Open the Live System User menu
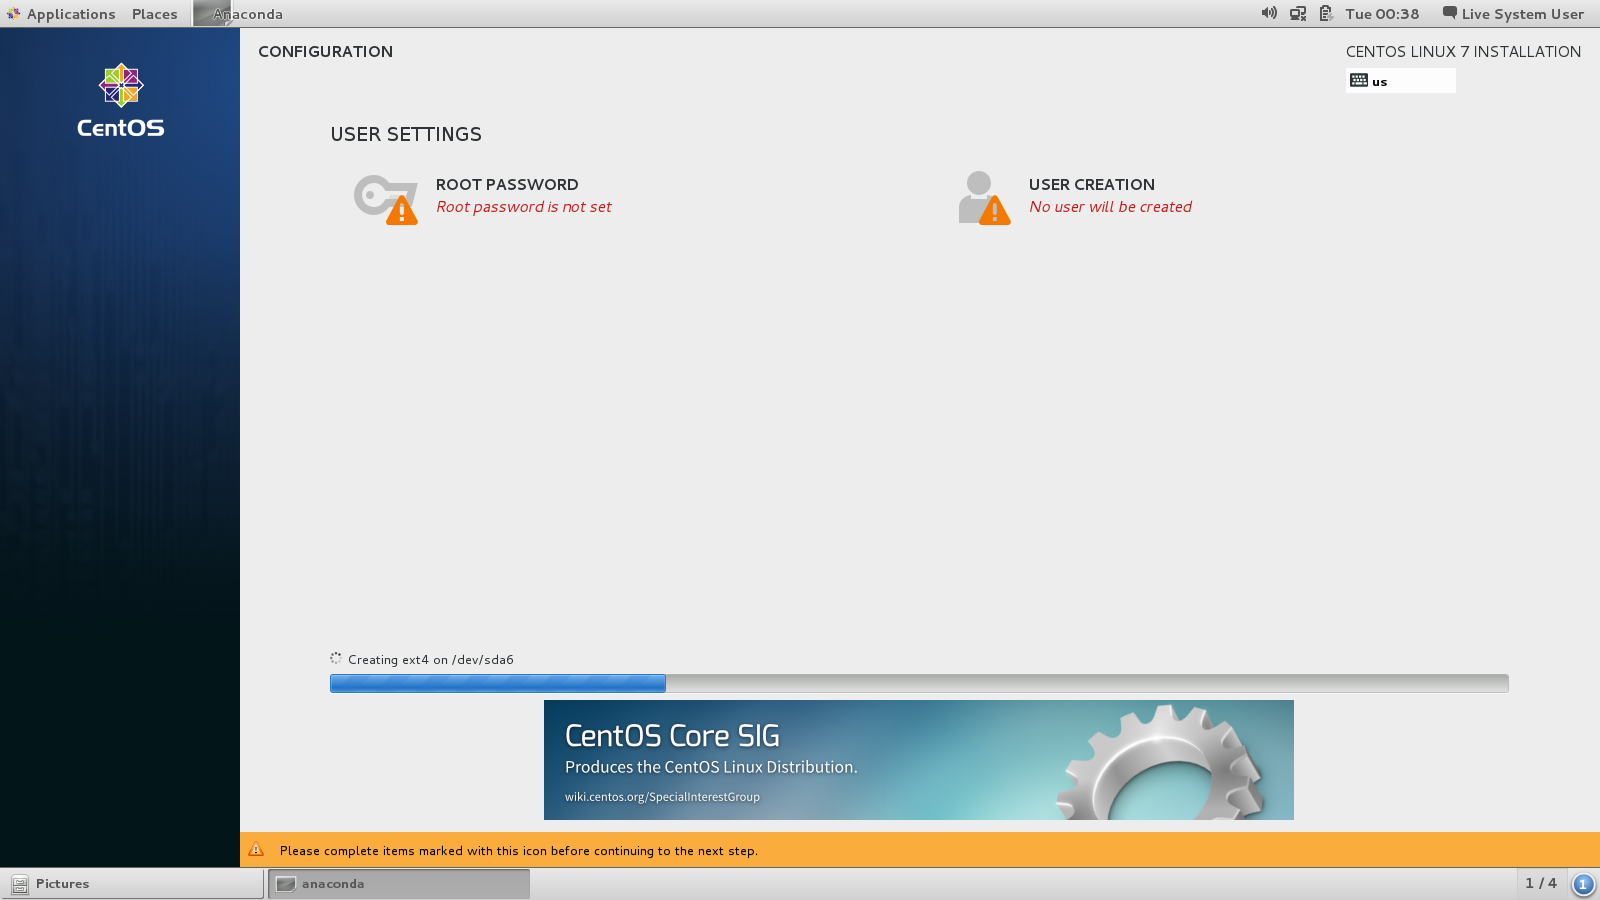 1513,14
